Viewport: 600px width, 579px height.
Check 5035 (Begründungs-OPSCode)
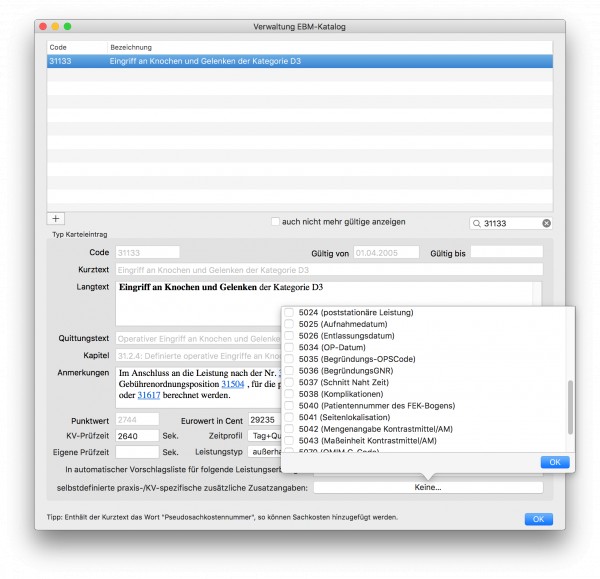coord(289,359)
